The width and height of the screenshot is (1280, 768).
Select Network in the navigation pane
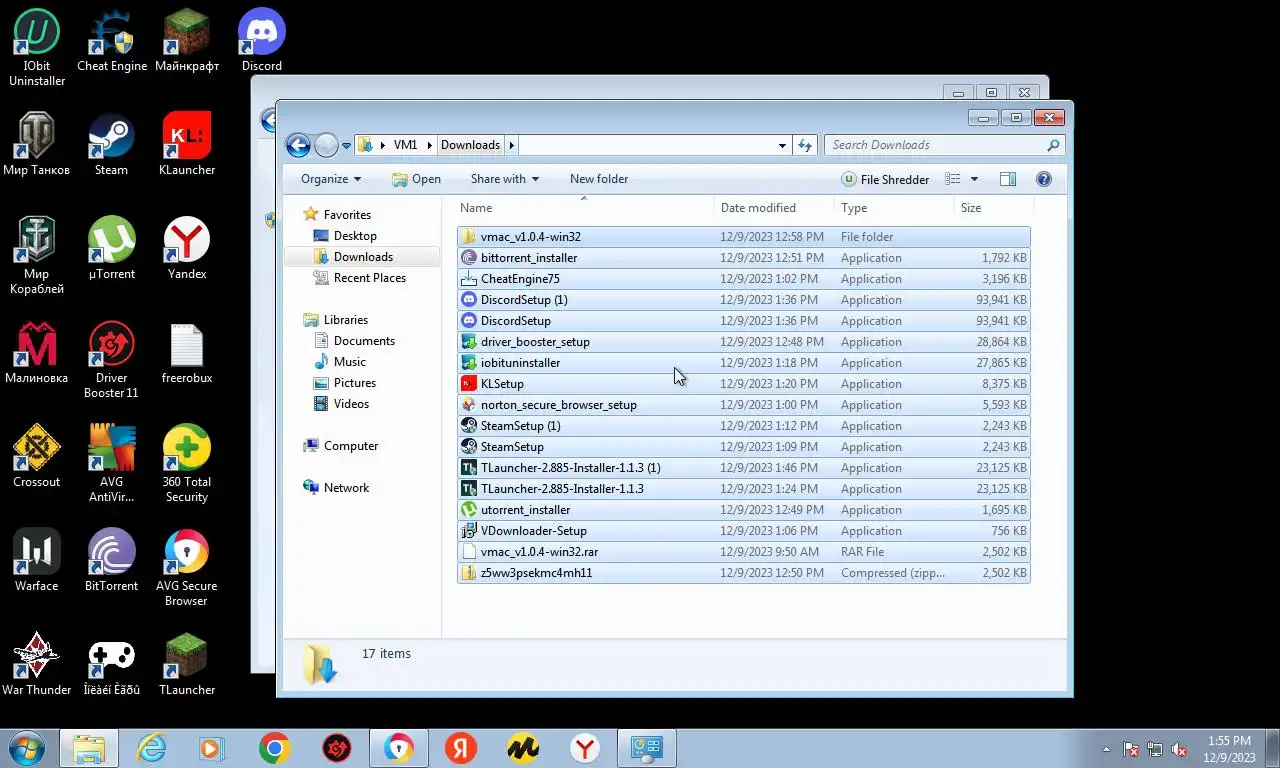tap(346, 488)
